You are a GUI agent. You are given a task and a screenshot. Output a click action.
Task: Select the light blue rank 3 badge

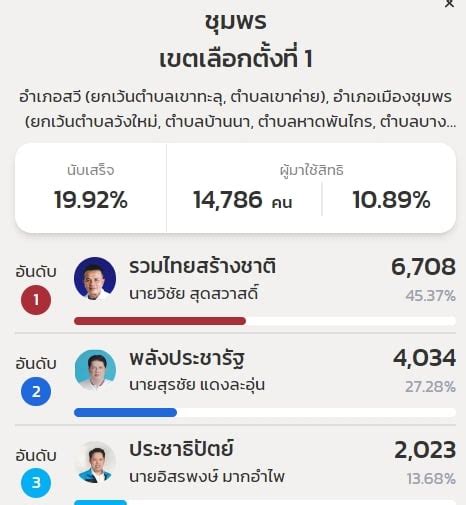(36, 483)
